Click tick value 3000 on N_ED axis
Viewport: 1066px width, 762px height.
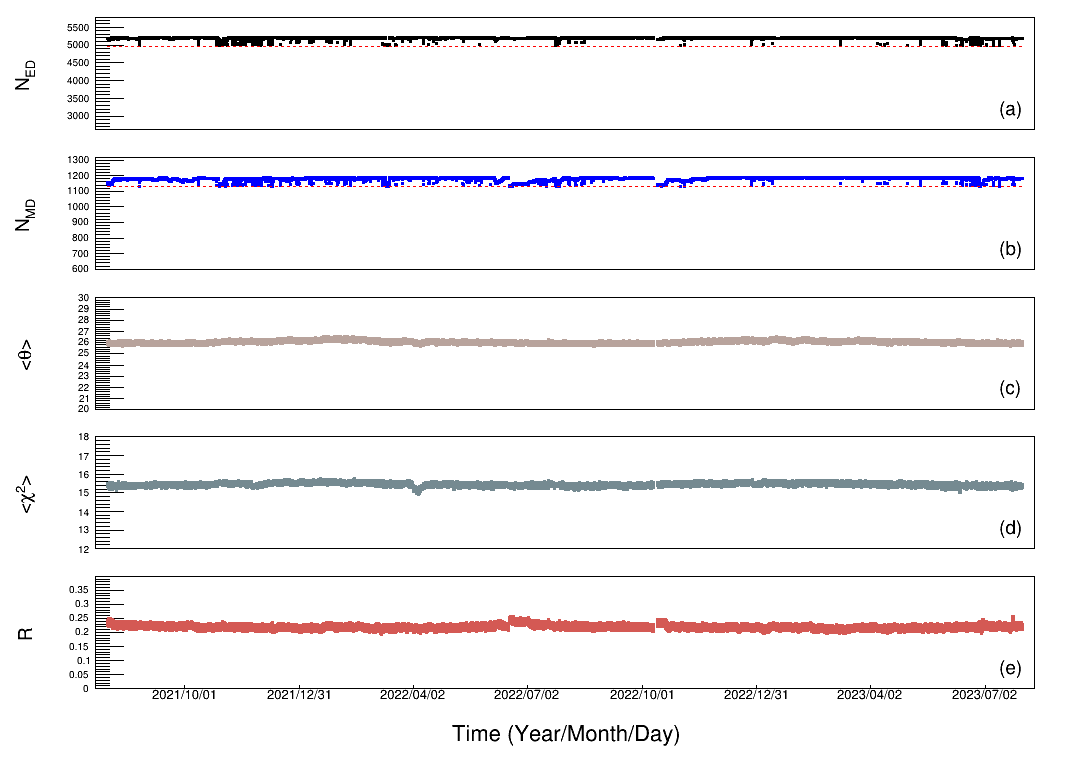coord(78,116)
